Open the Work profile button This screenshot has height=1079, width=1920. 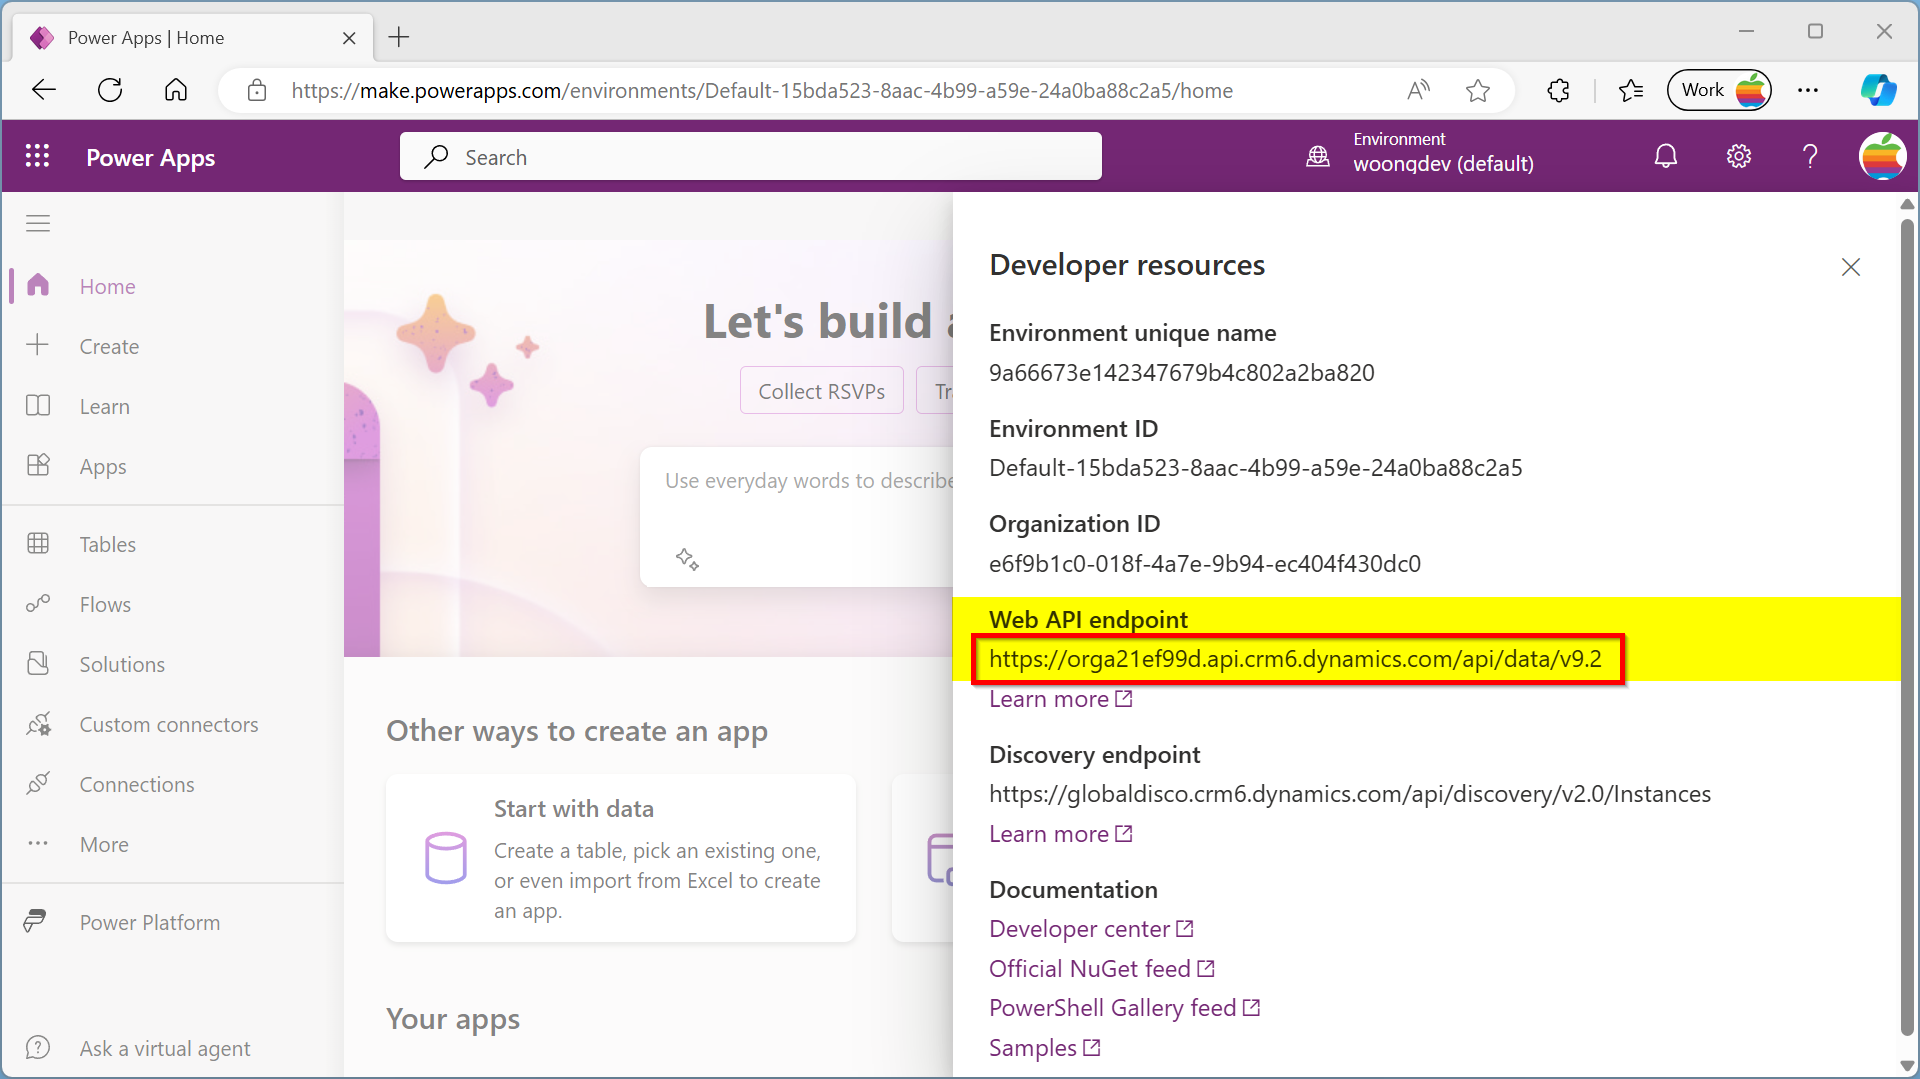1719,90
